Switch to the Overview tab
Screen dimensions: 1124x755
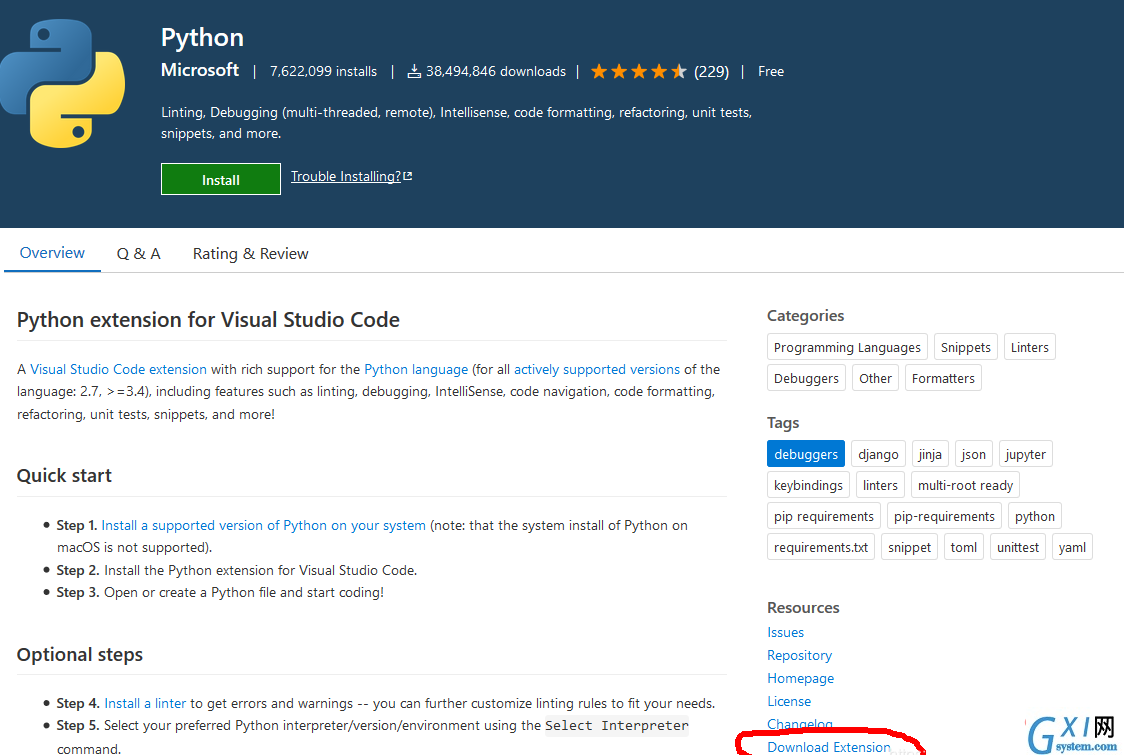click(52, 253)
